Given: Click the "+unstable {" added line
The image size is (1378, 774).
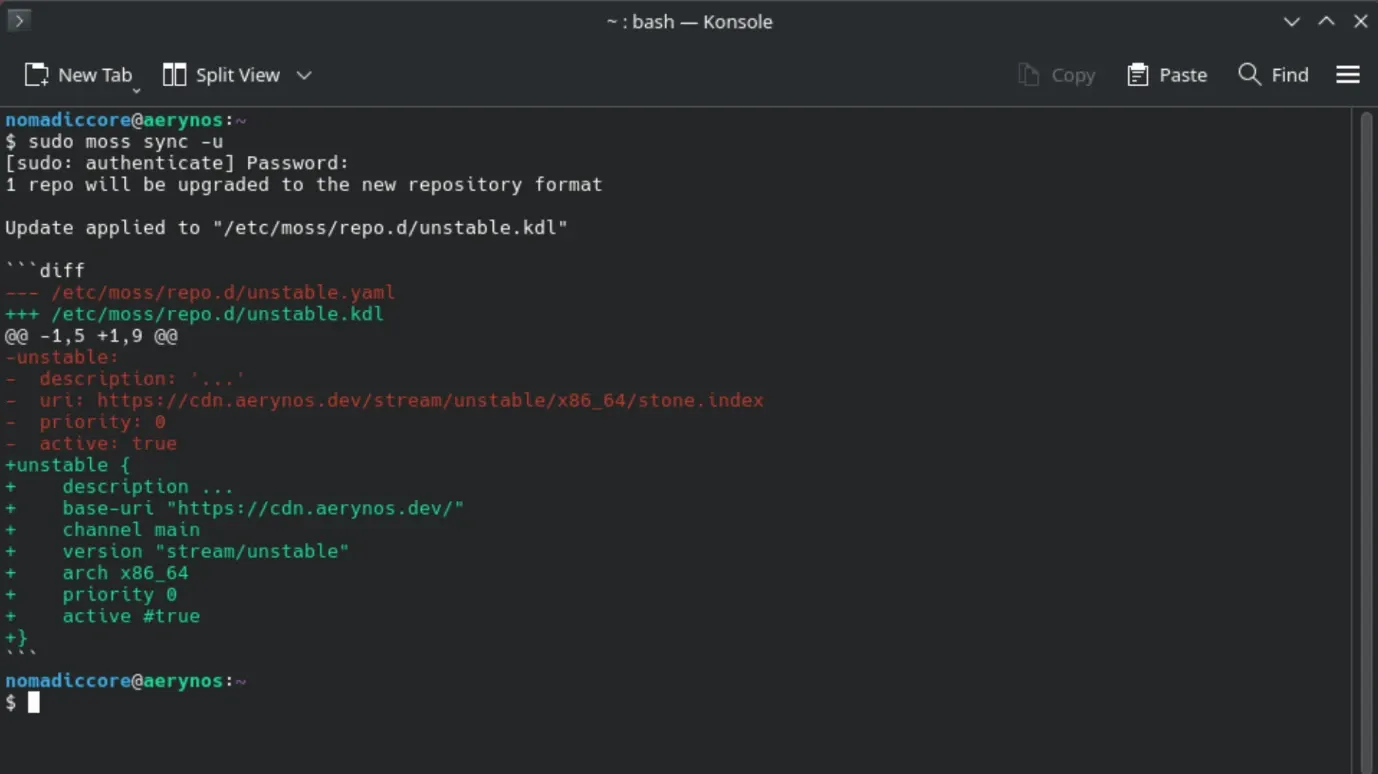Looking at the screenshot, I should tap(69, 465).
